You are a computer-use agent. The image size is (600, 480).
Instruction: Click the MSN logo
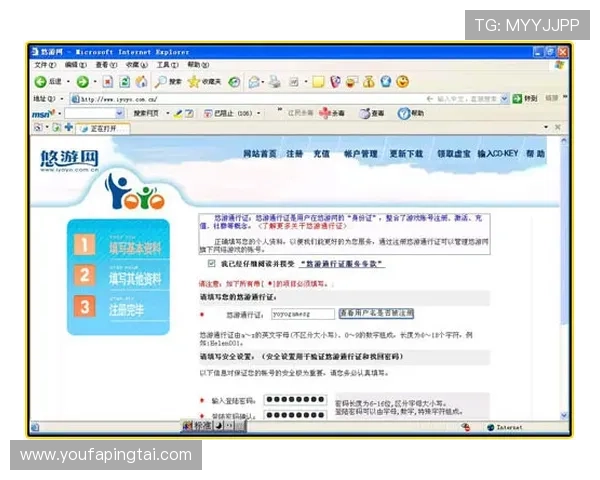(x=43, y=114)
